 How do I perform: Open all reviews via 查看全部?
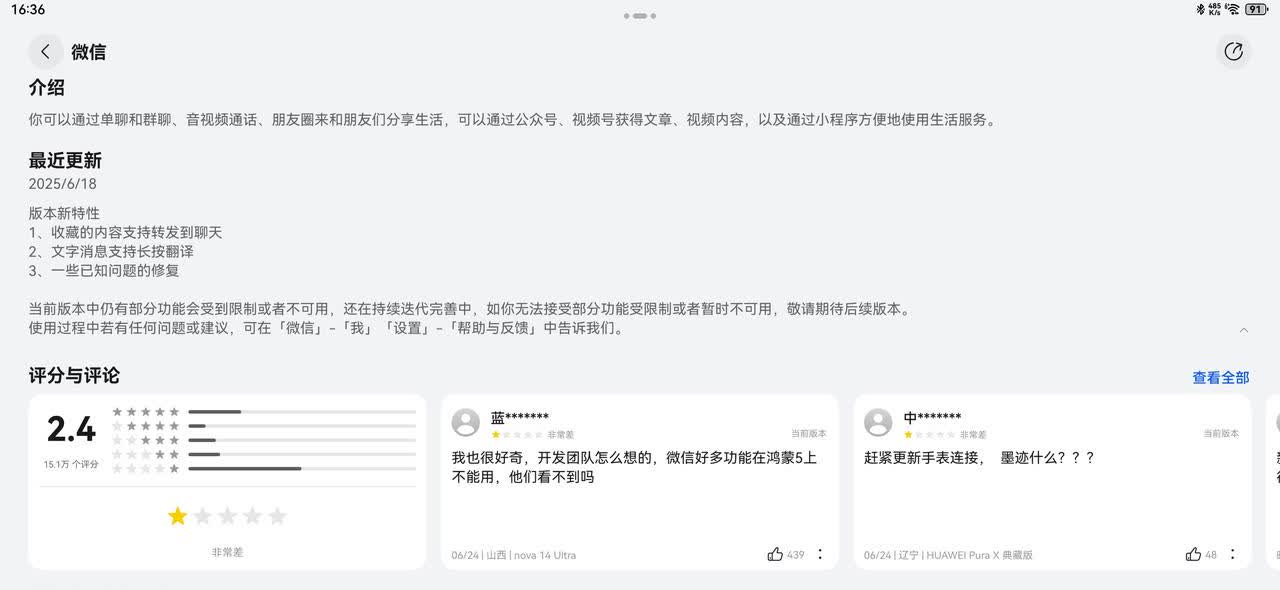coord(1220,378)
